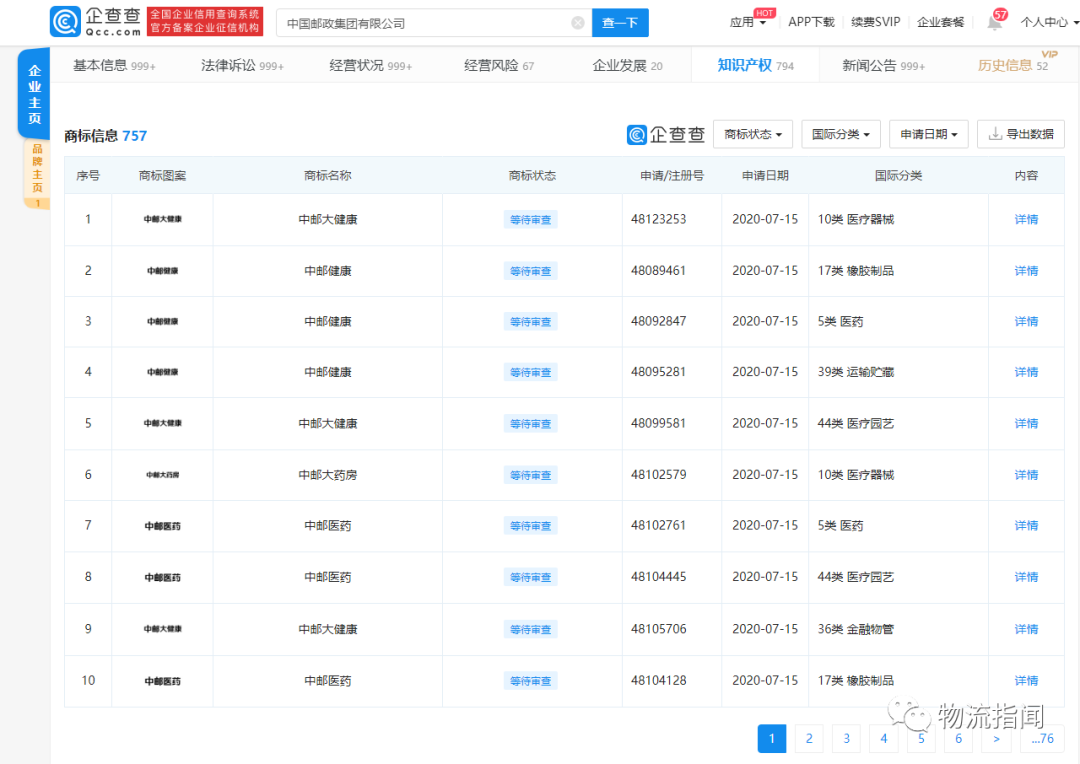Open the APP下载 link
Image resolution: width=1080 pixels, height=764 pixels.
811,23
